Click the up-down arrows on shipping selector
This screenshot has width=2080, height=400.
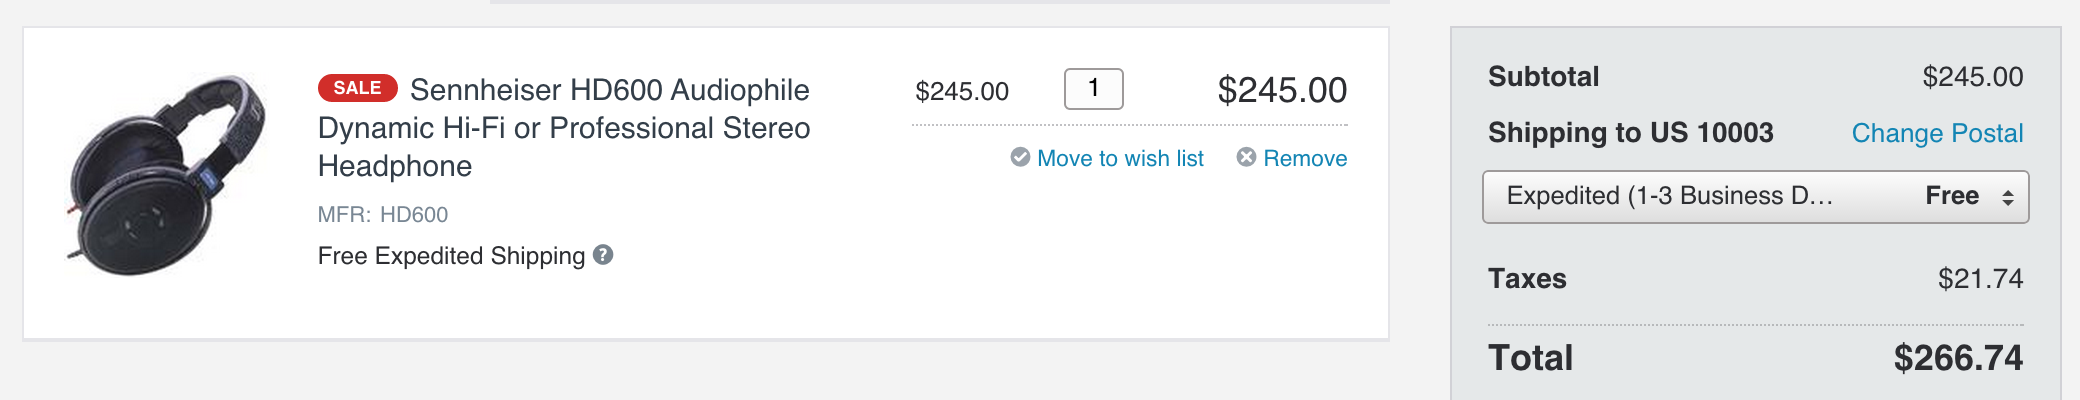click(2007, 197)
